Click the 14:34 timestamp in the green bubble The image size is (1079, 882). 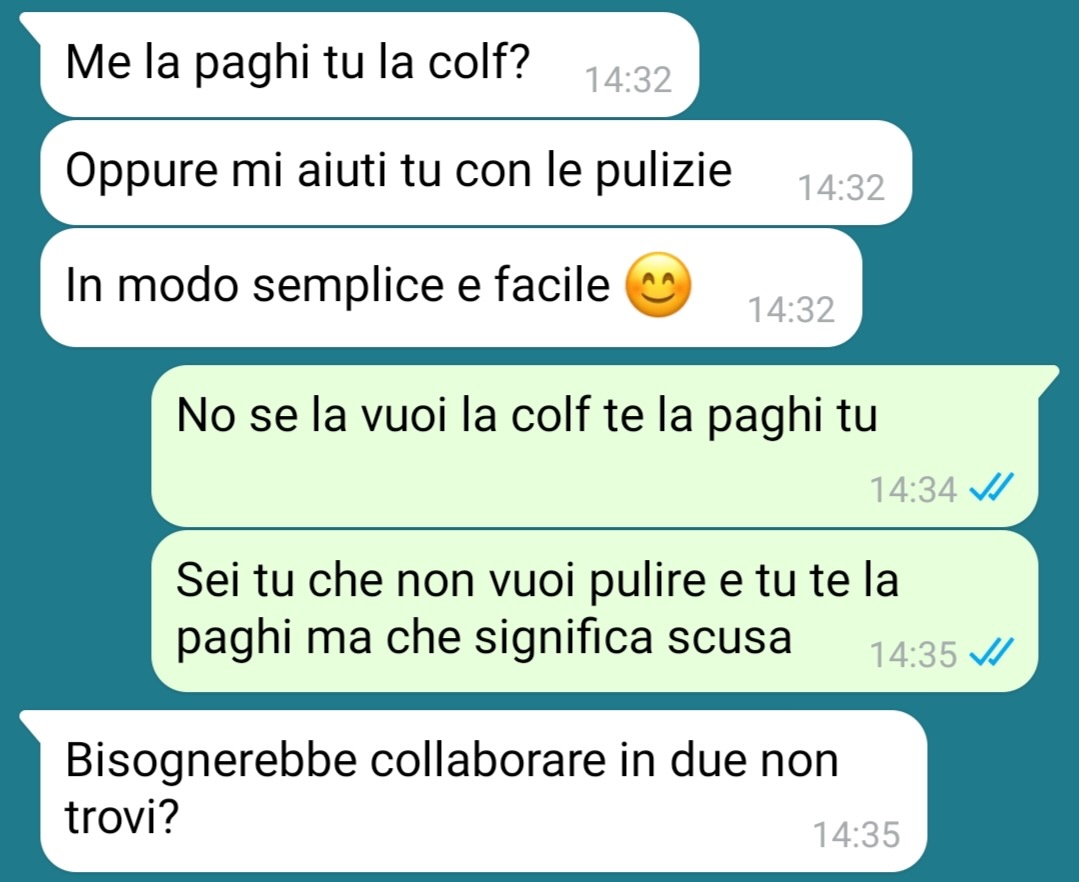(x=913, y=490)
